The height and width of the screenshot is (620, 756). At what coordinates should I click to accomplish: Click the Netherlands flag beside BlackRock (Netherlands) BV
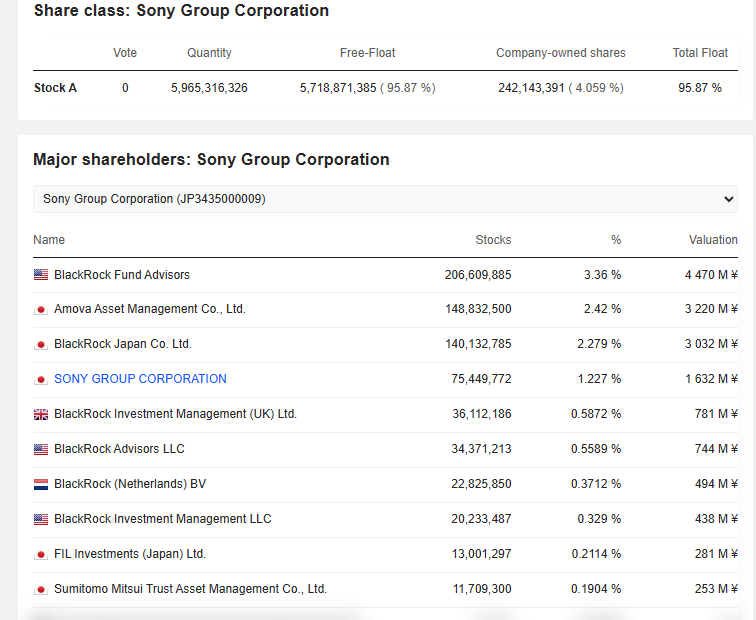(x=41, y=484)
